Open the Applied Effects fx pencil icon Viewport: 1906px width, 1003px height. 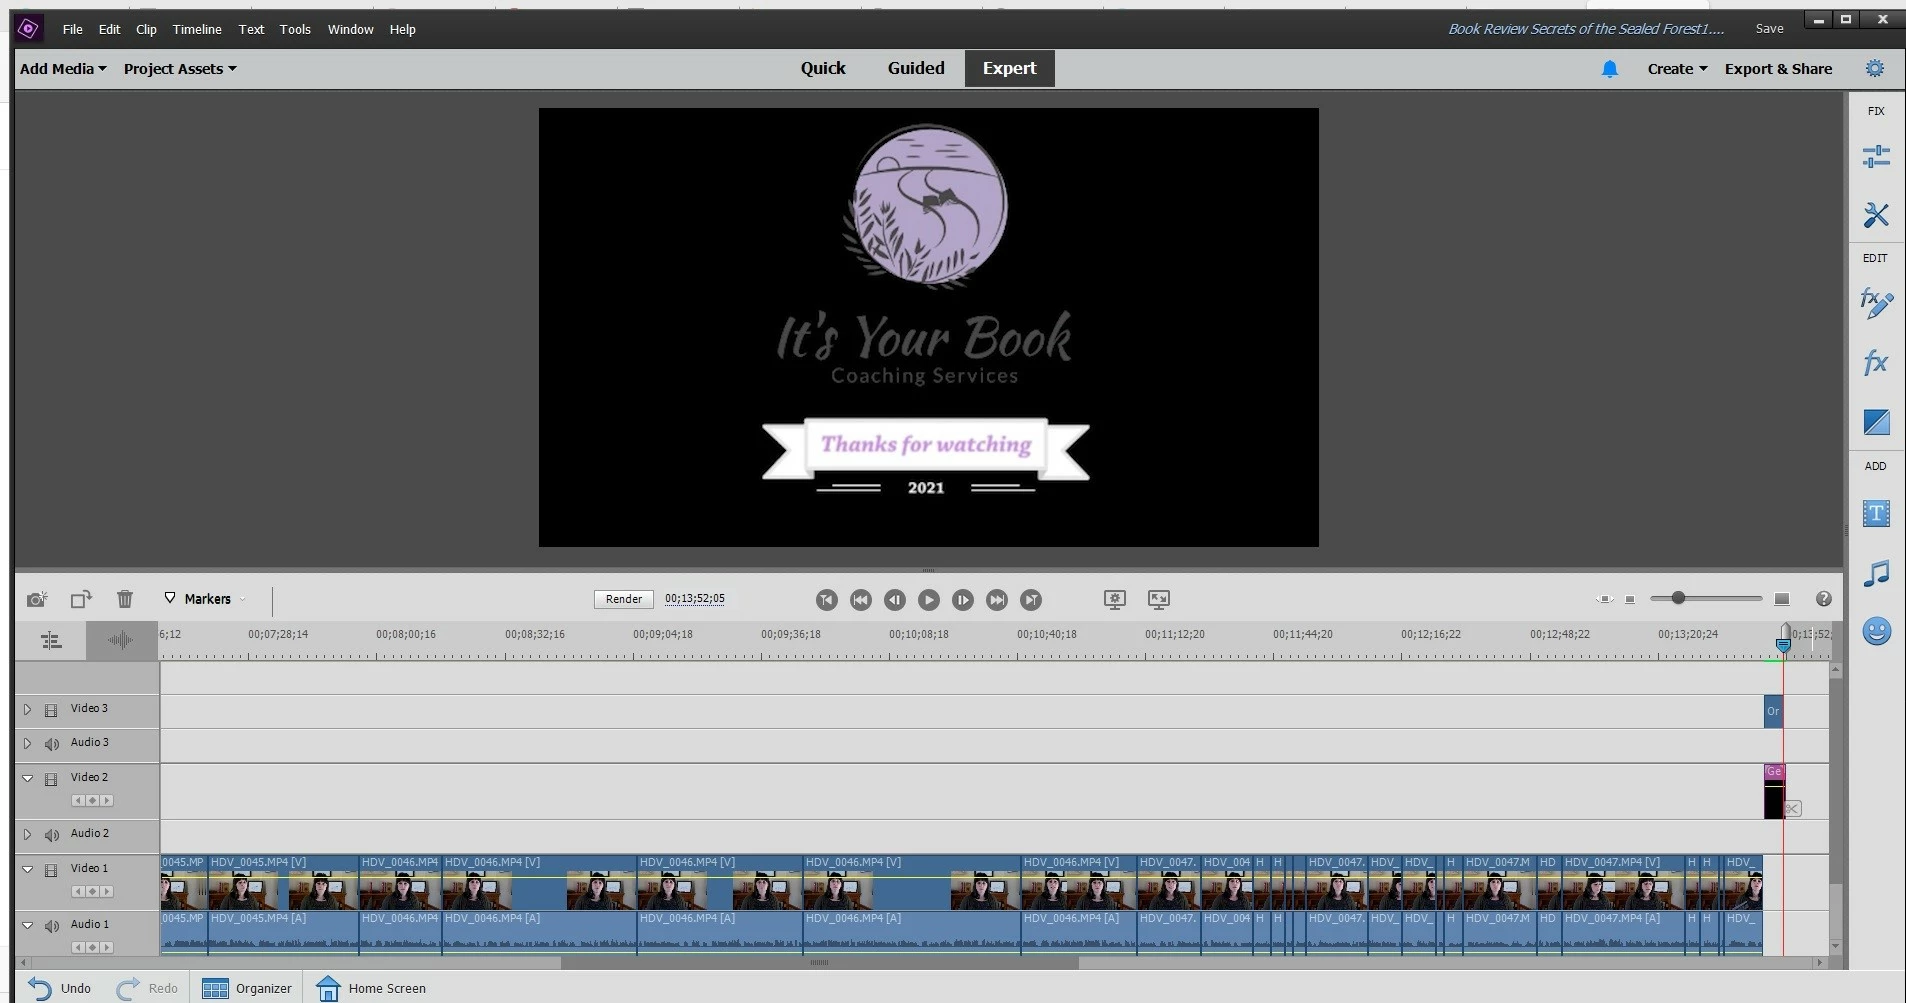[1876, 303]
